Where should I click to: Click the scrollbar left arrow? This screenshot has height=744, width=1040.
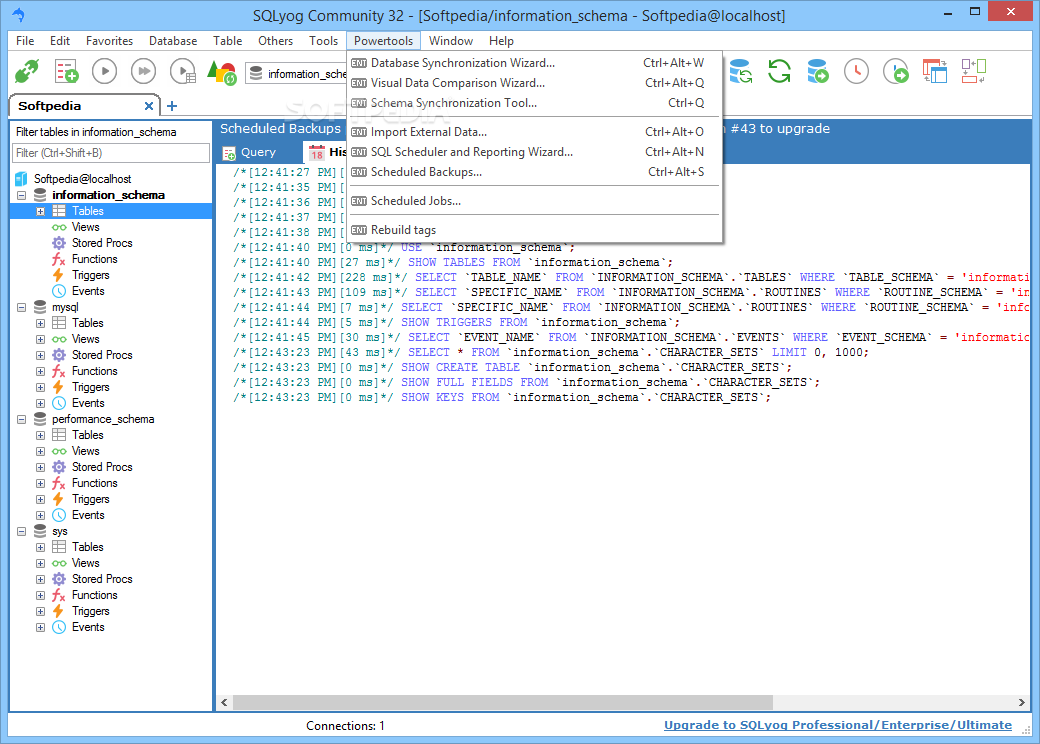point(224,702)
